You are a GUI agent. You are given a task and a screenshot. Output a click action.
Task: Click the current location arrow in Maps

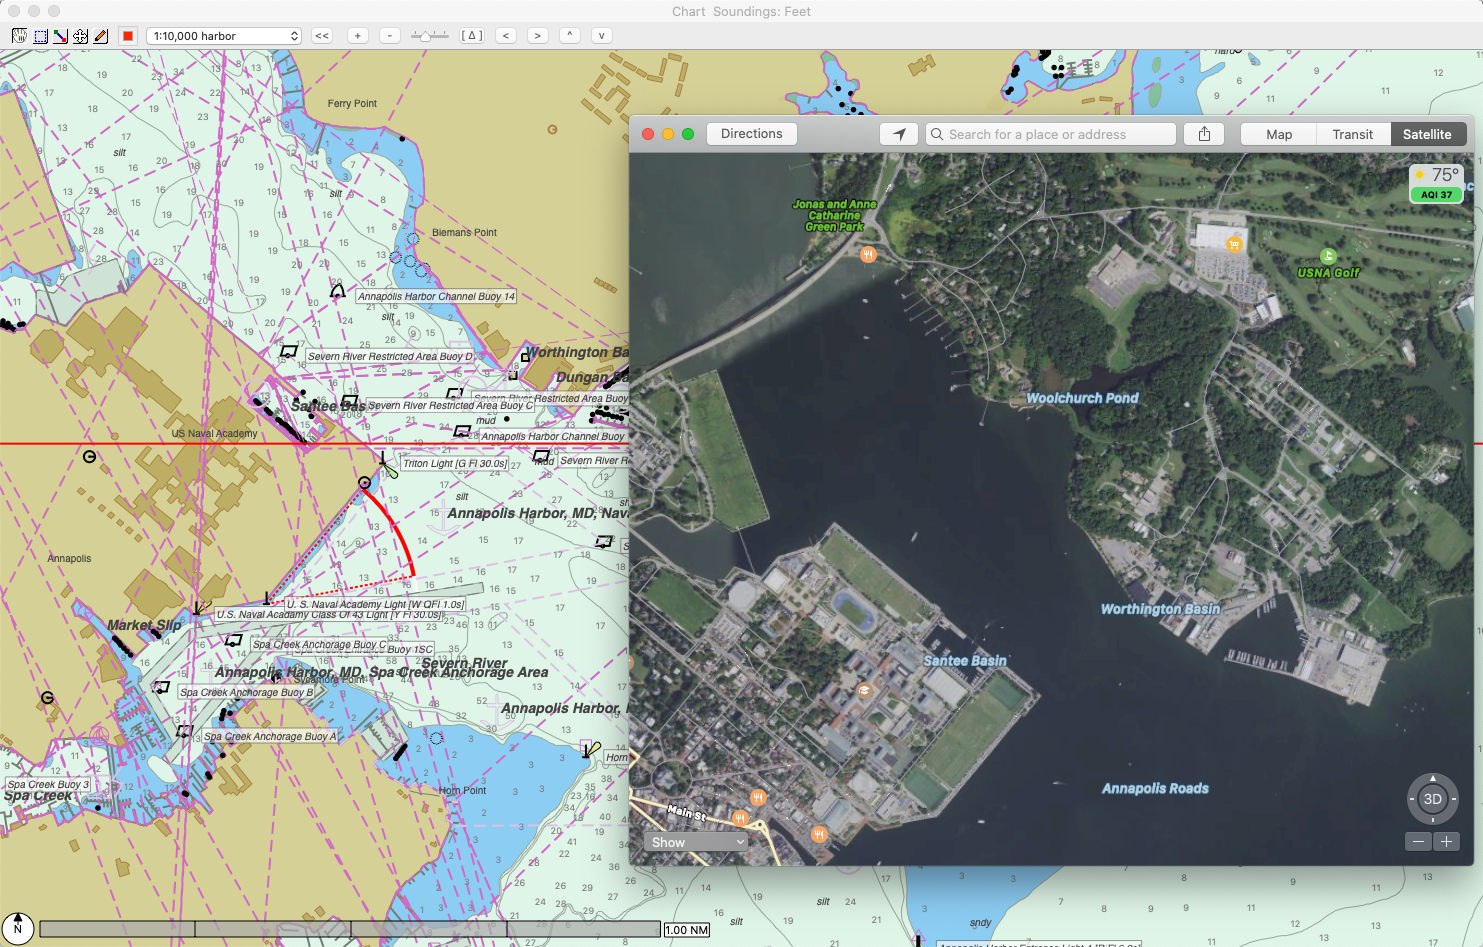(x=899, y=134)
